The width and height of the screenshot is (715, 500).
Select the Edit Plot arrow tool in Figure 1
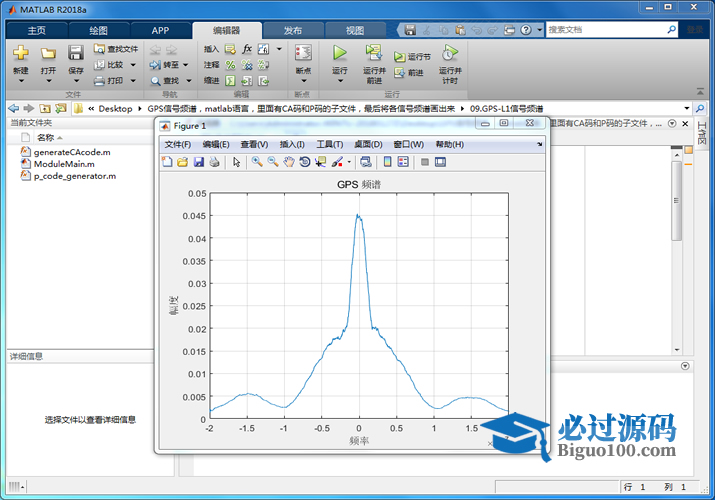click(x=237, y=162)
